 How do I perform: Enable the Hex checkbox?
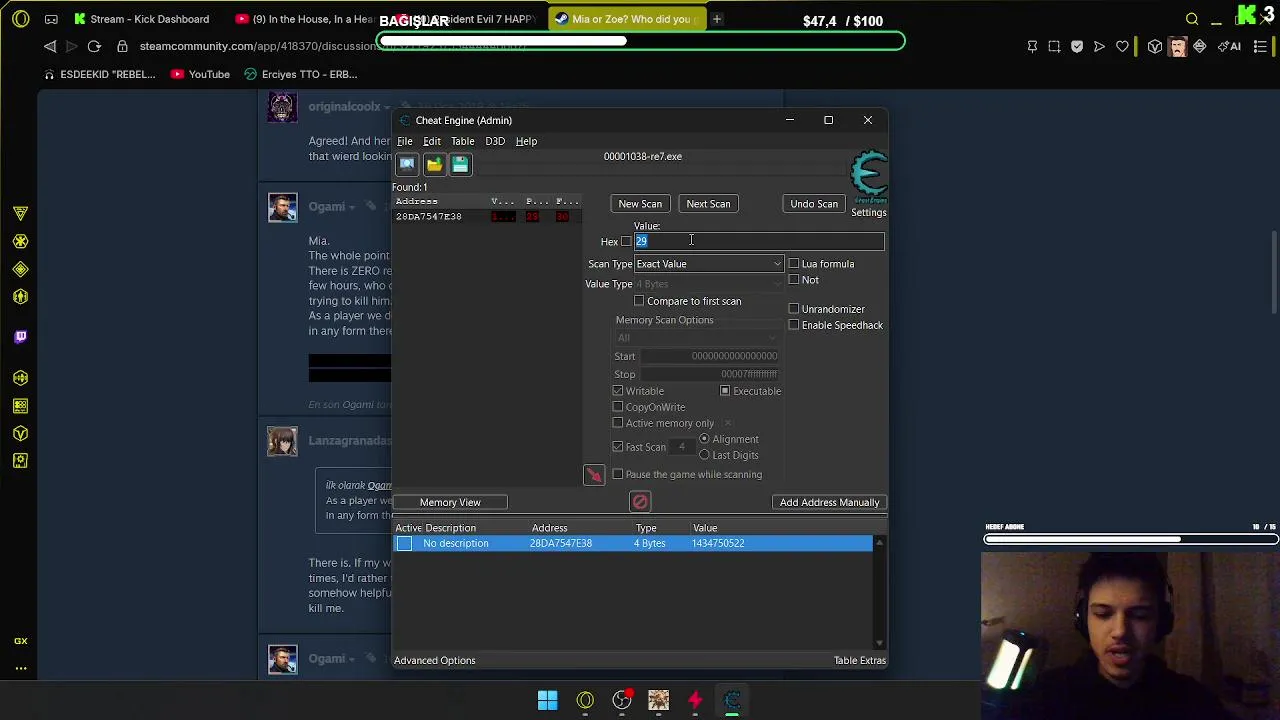[x=626, y=241]
